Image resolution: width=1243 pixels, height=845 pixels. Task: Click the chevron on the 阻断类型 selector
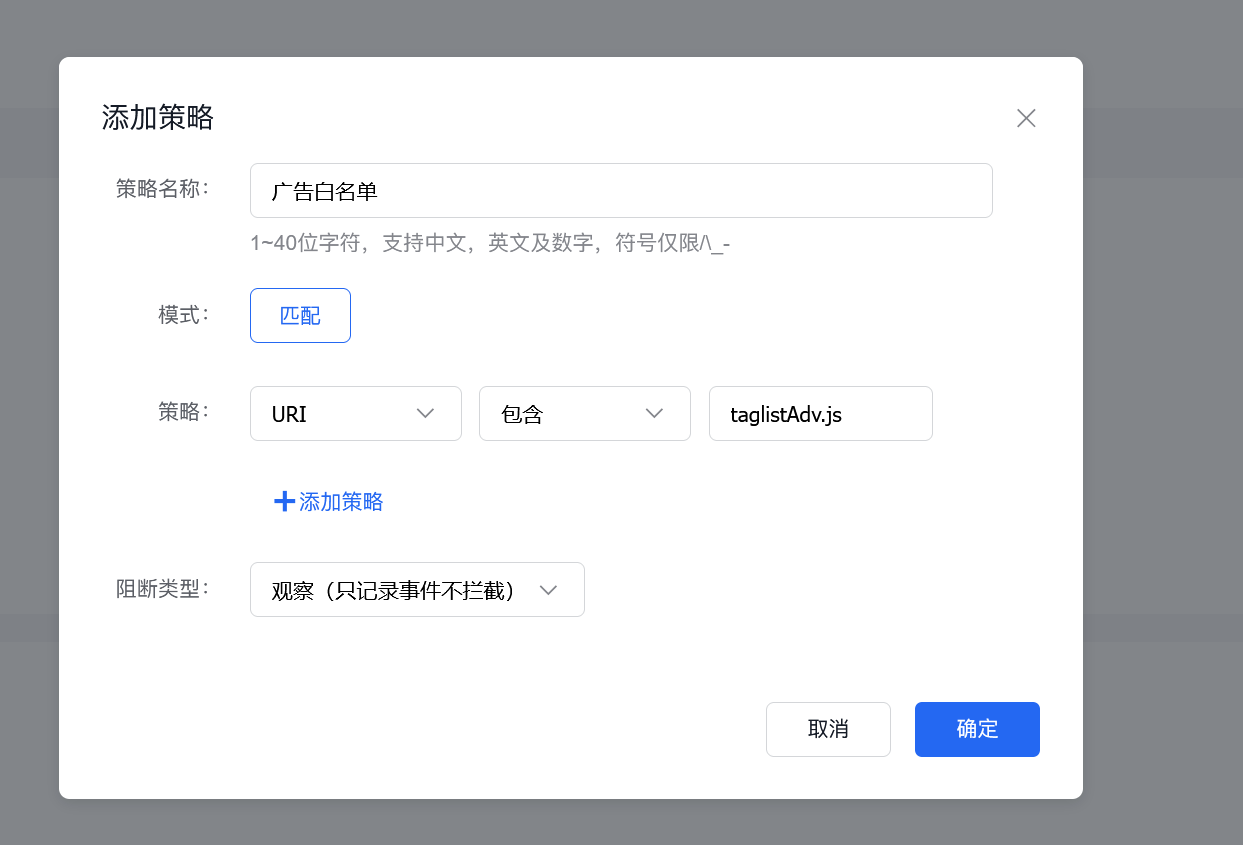pyautogui.click(x=548, y=589)
